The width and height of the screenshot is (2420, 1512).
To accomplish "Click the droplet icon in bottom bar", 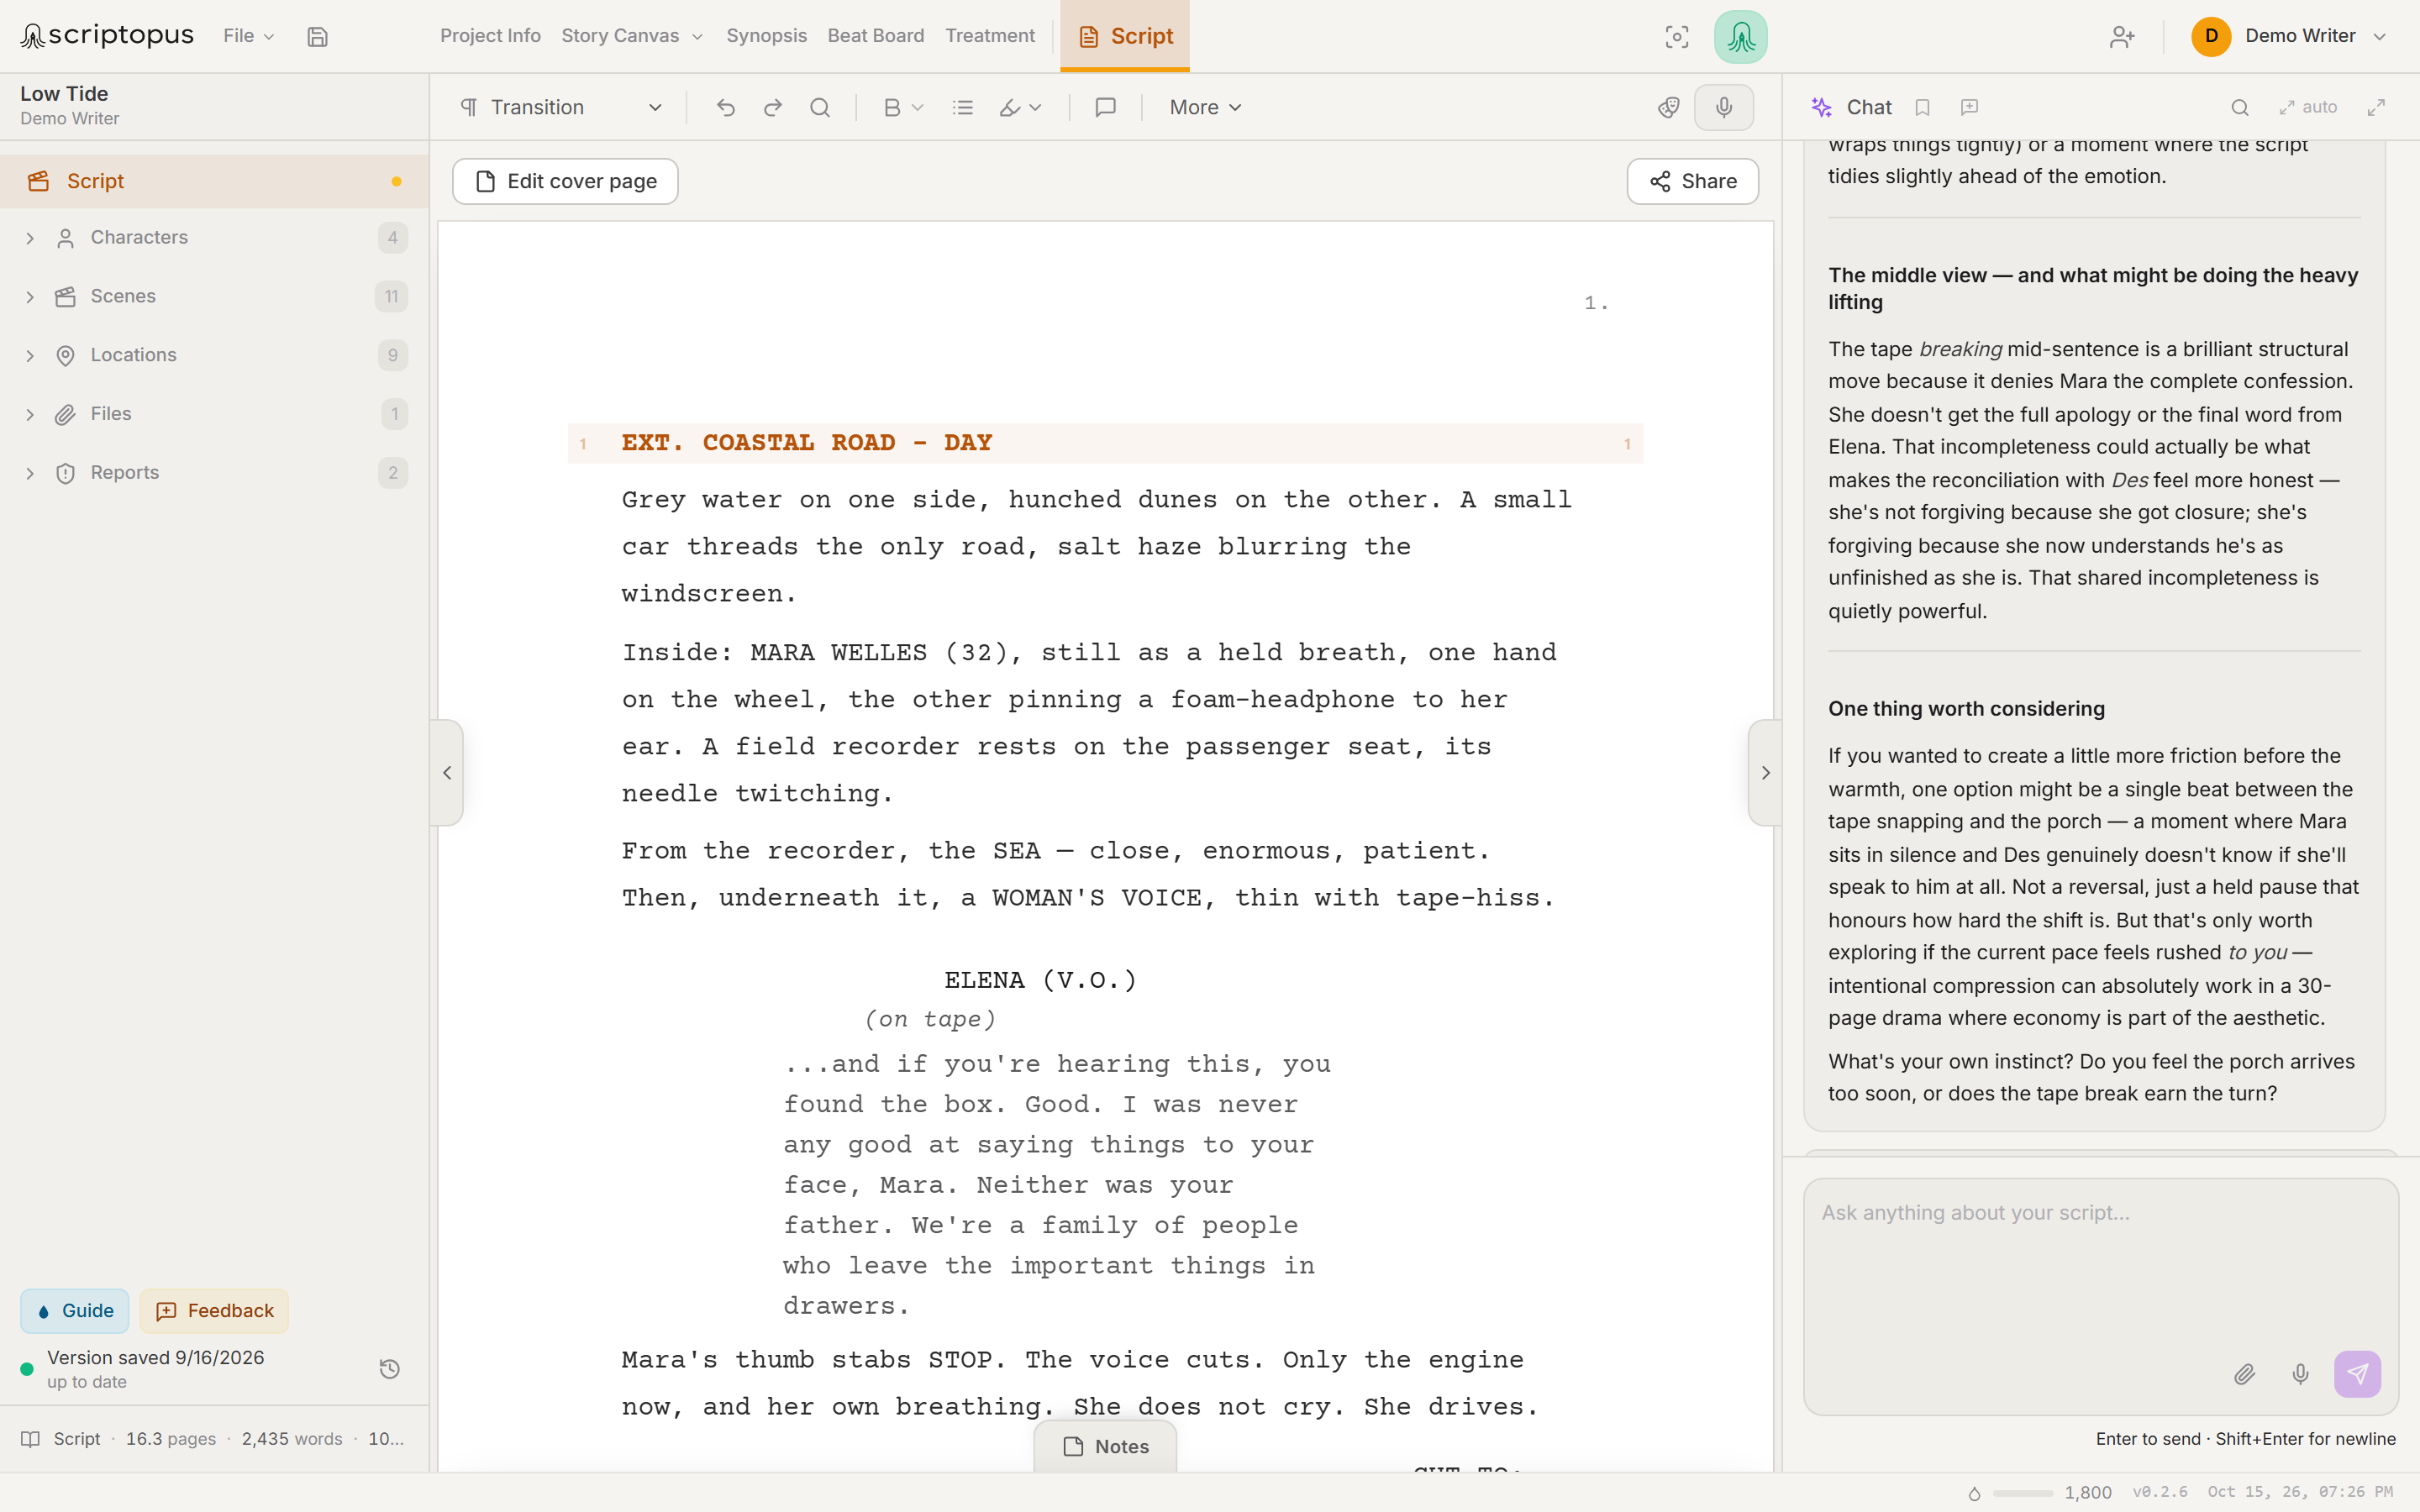I will [1974, 1493].
